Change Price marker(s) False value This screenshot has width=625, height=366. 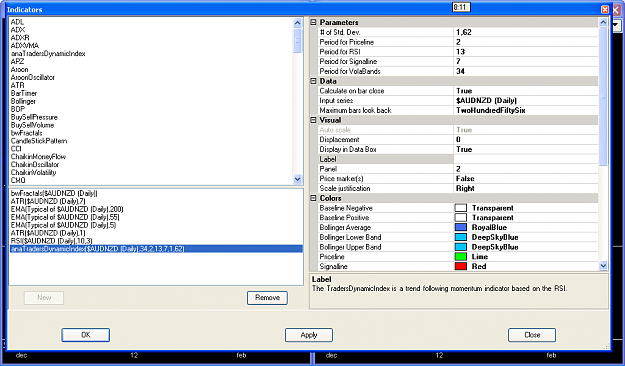(x=526, y=179)
